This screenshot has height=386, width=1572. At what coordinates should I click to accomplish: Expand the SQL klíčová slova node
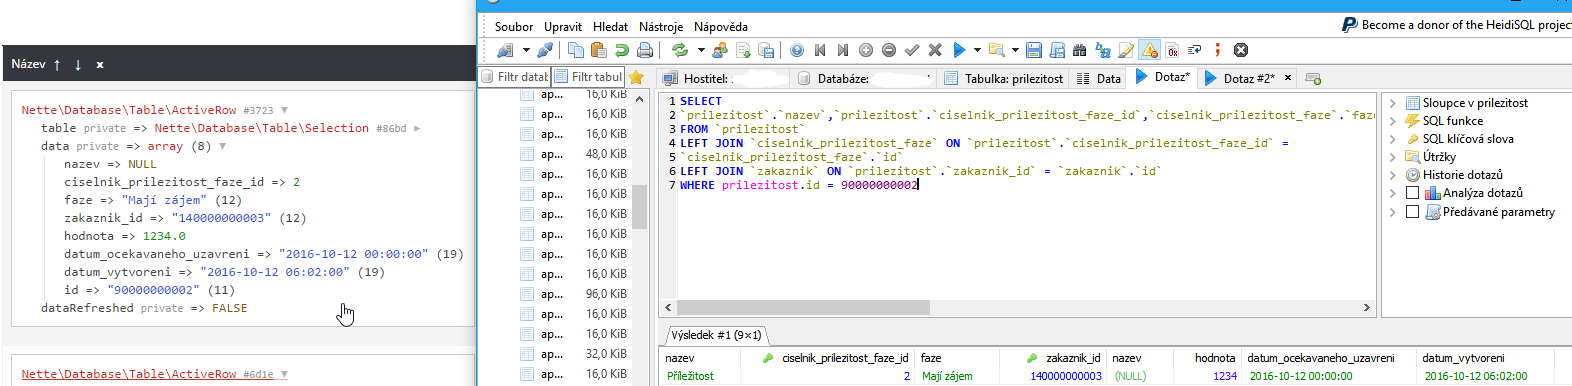click(x=1392, y=139)
